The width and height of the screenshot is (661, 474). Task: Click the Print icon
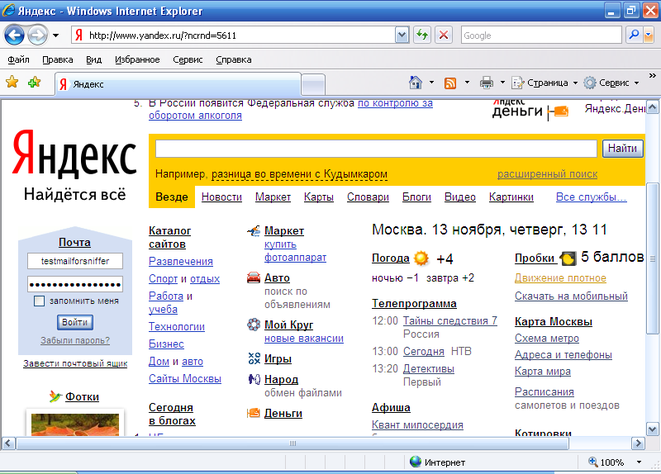coord(486,83)
